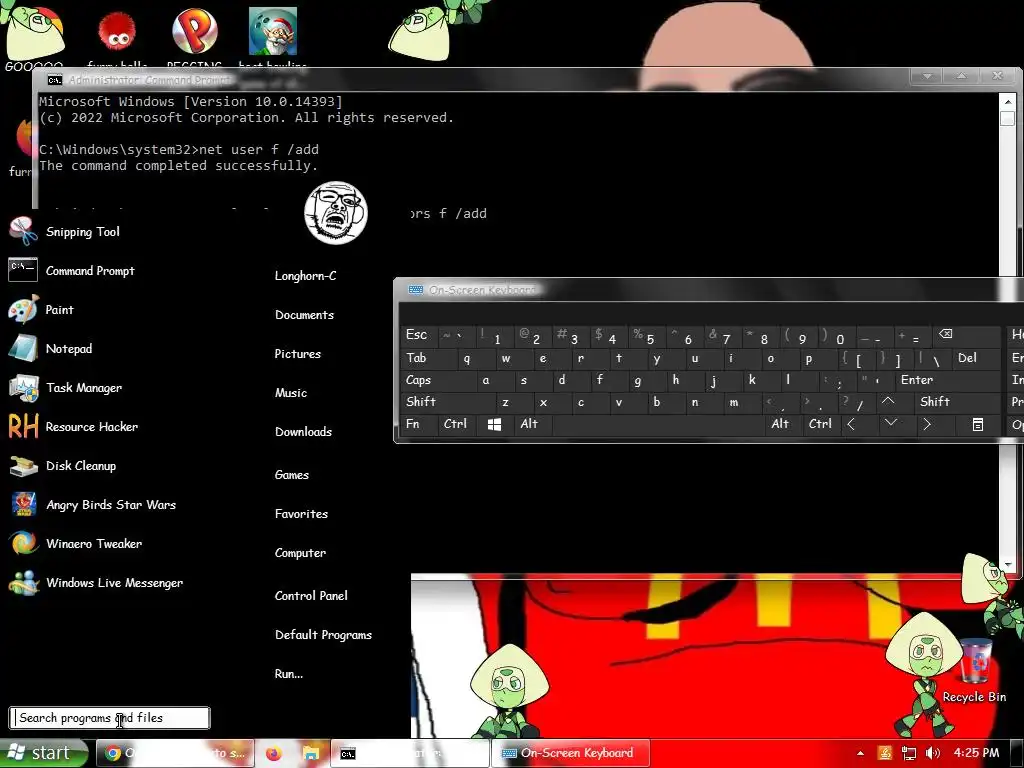Image resolution: width=1024 pixels, height=768 pixels.
Task: Click the menu key on on-screen keyboard
Action: coord(978,424)
